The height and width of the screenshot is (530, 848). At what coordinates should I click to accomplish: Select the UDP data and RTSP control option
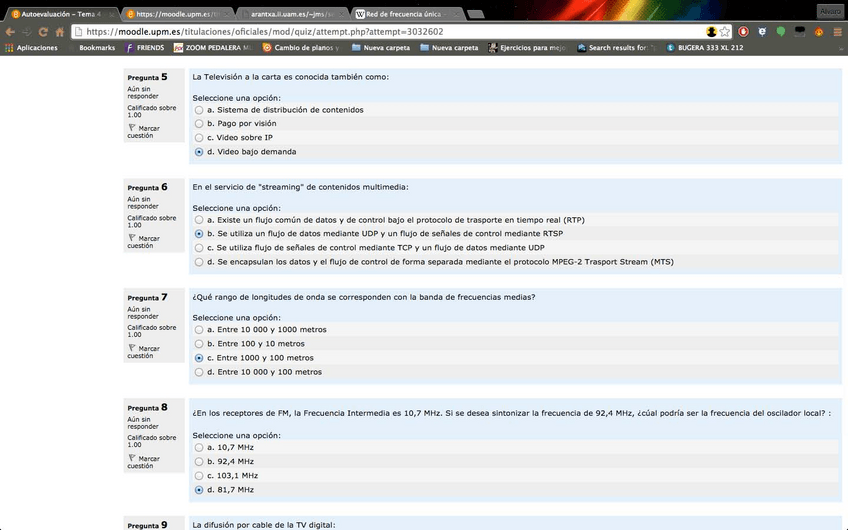(x=199, y=234)
